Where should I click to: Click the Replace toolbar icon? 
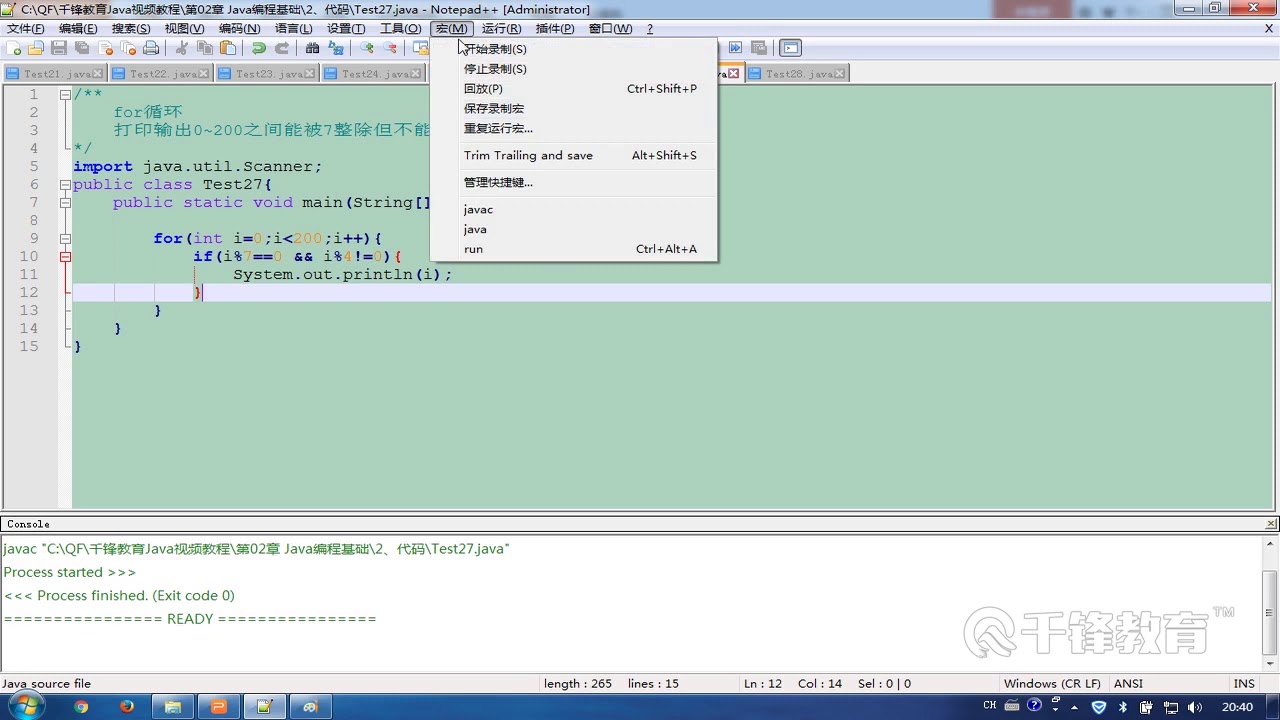click(335, 48)
